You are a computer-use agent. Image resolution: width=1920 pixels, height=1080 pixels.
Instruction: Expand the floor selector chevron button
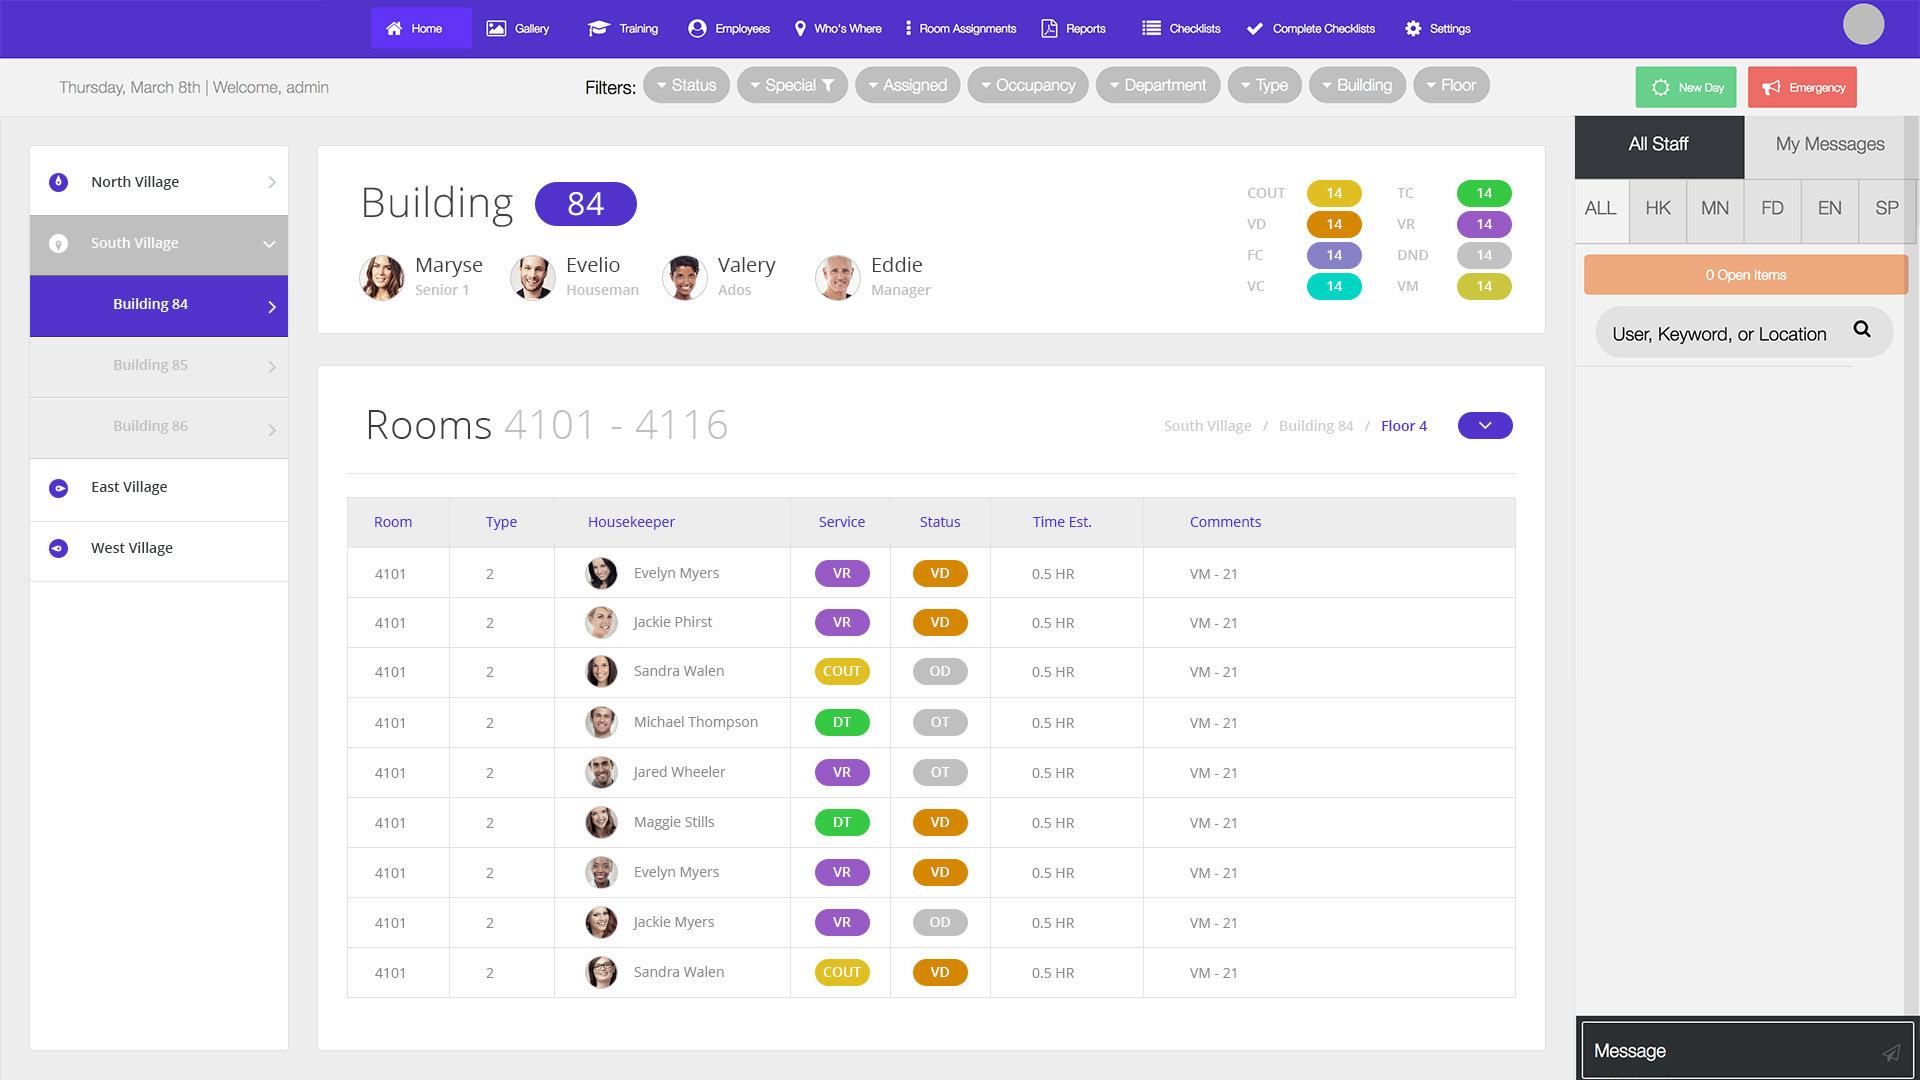(1485, 426)
